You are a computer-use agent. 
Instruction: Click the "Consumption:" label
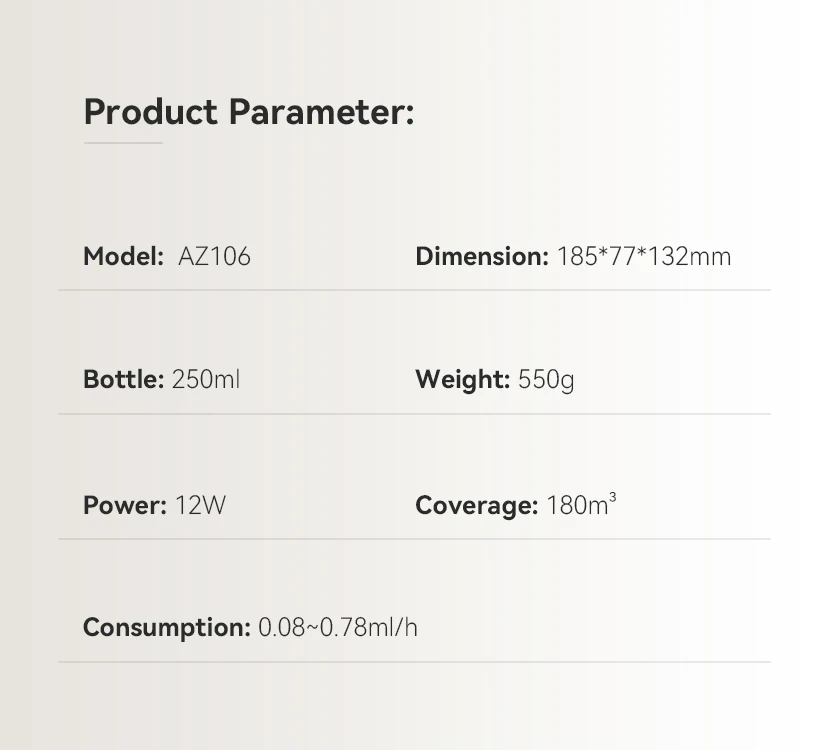point(166,628)
